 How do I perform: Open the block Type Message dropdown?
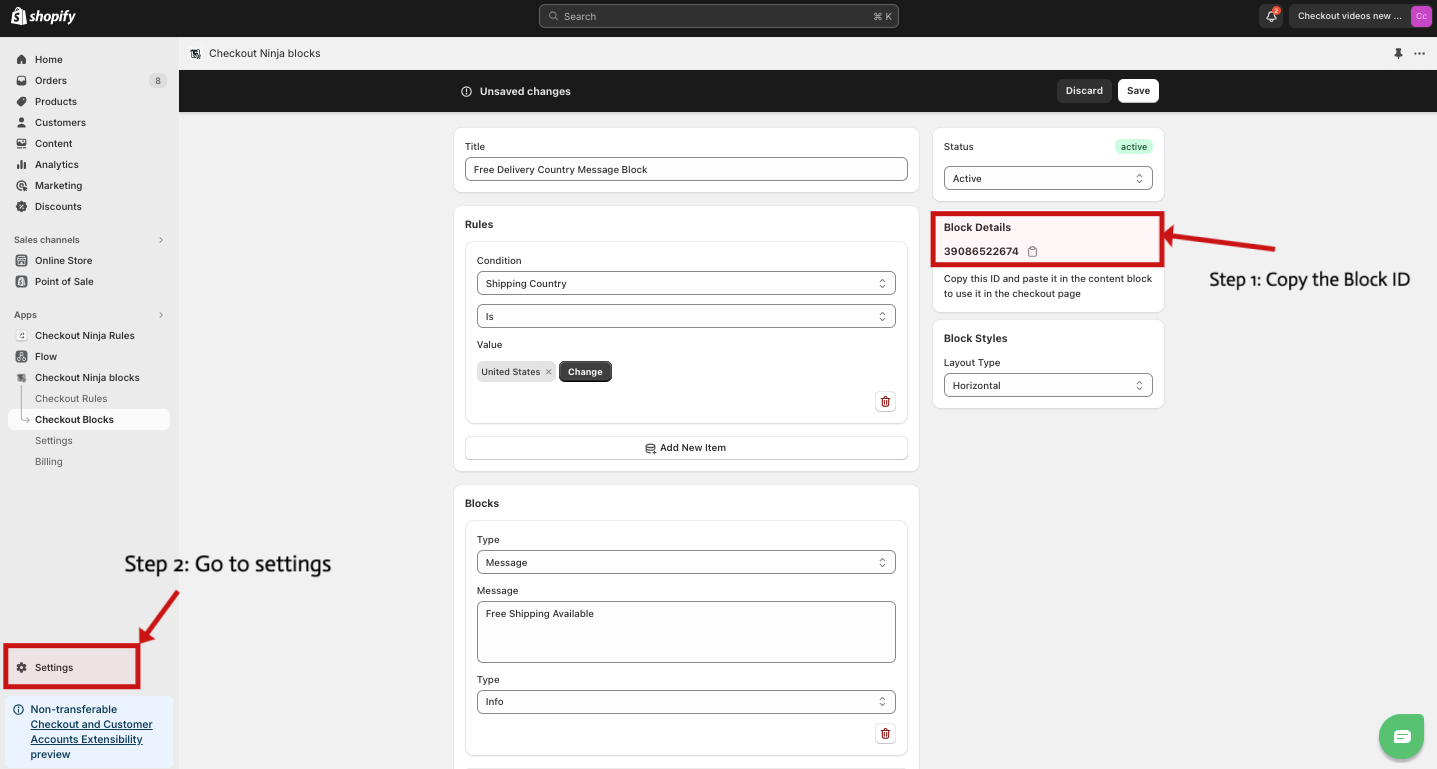(x=686, y=563)
